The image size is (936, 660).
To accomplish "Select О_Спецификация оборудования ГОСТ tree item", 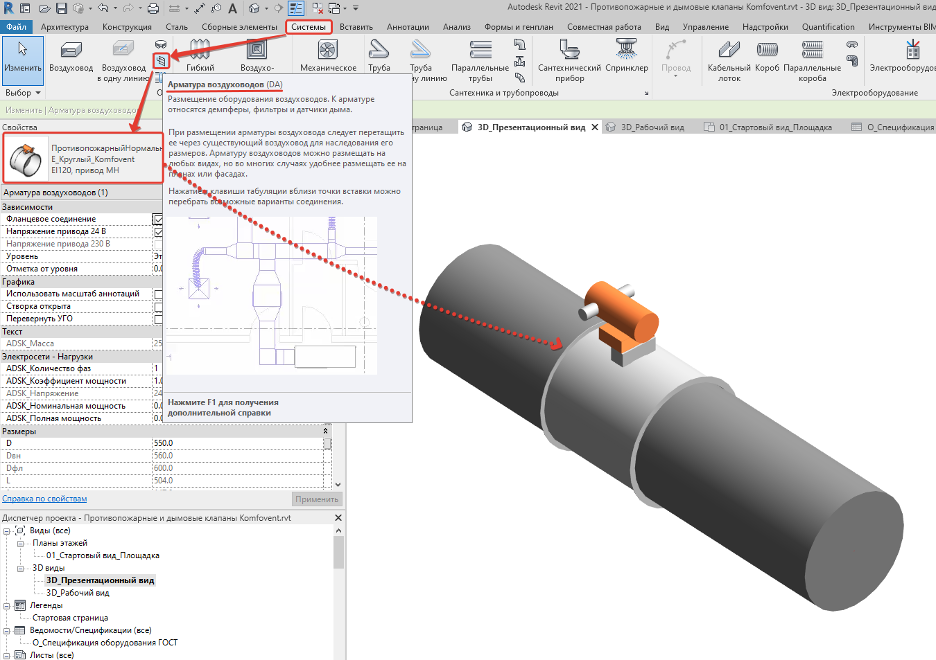I will tap(105, 643).
